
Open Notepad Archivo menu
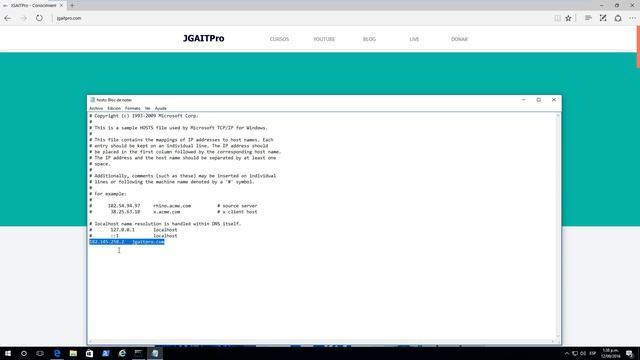tap(96, 108)
